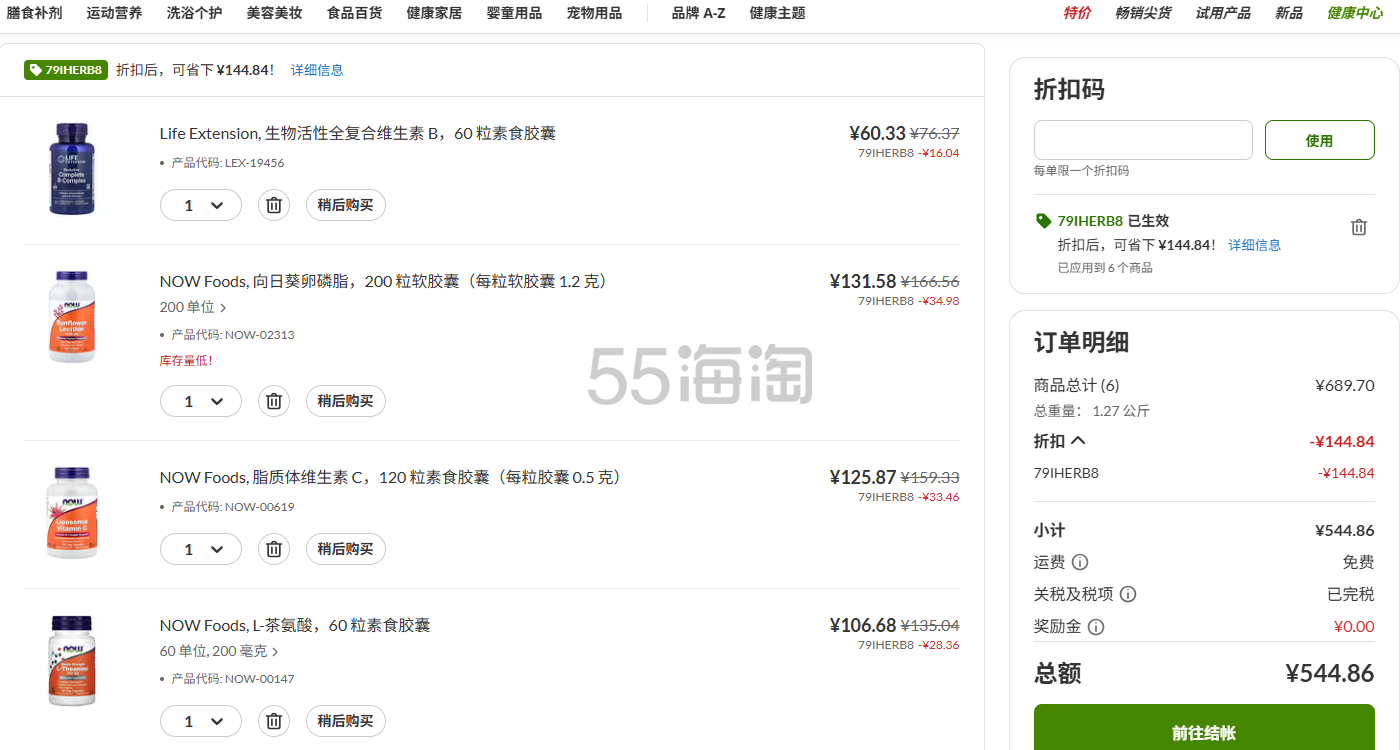
Task: Click shipping fee info icon
Action: [1080, 562]
